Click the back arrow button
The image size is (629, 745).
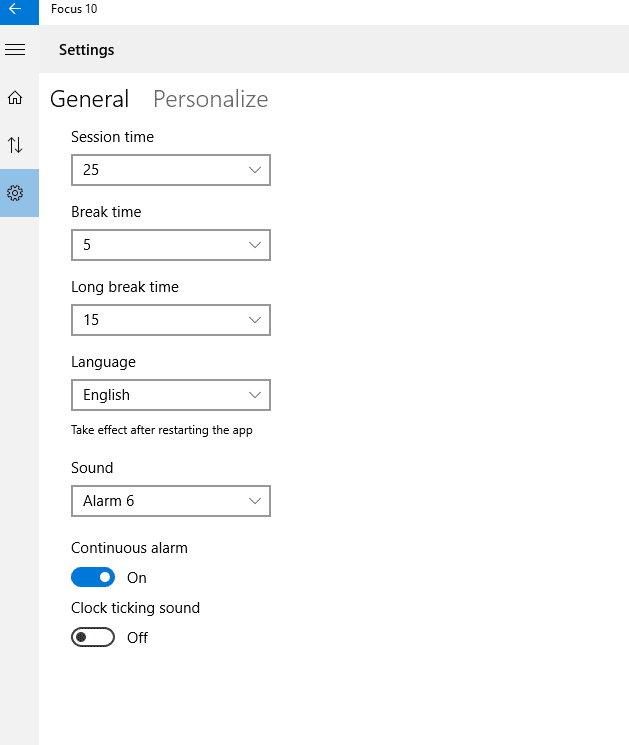point(19,11)
